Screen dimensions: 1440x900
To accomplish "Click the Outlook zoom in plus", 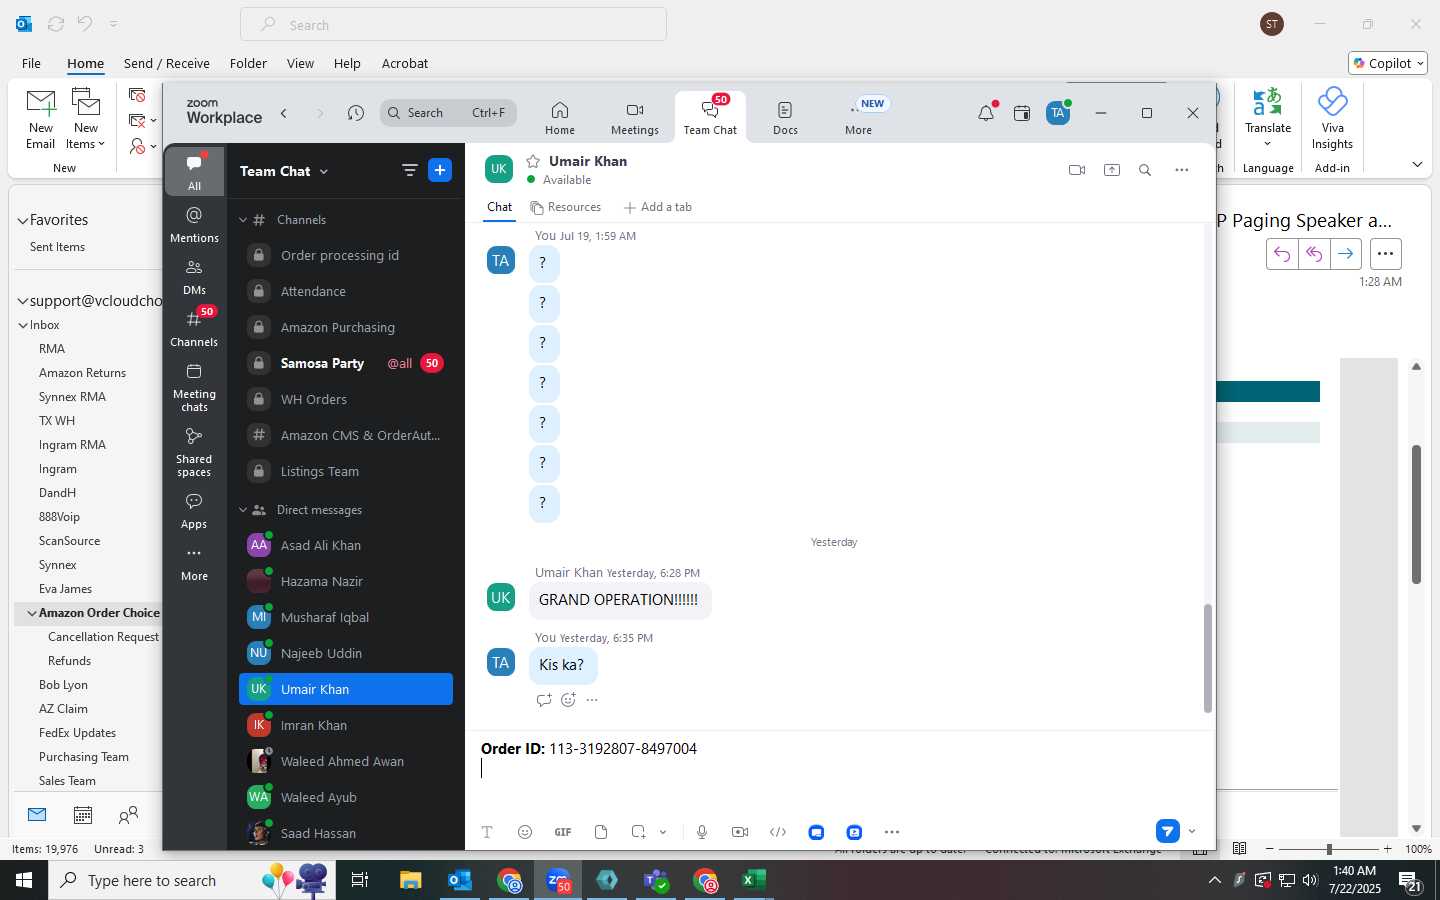I will click(1387, 849).
